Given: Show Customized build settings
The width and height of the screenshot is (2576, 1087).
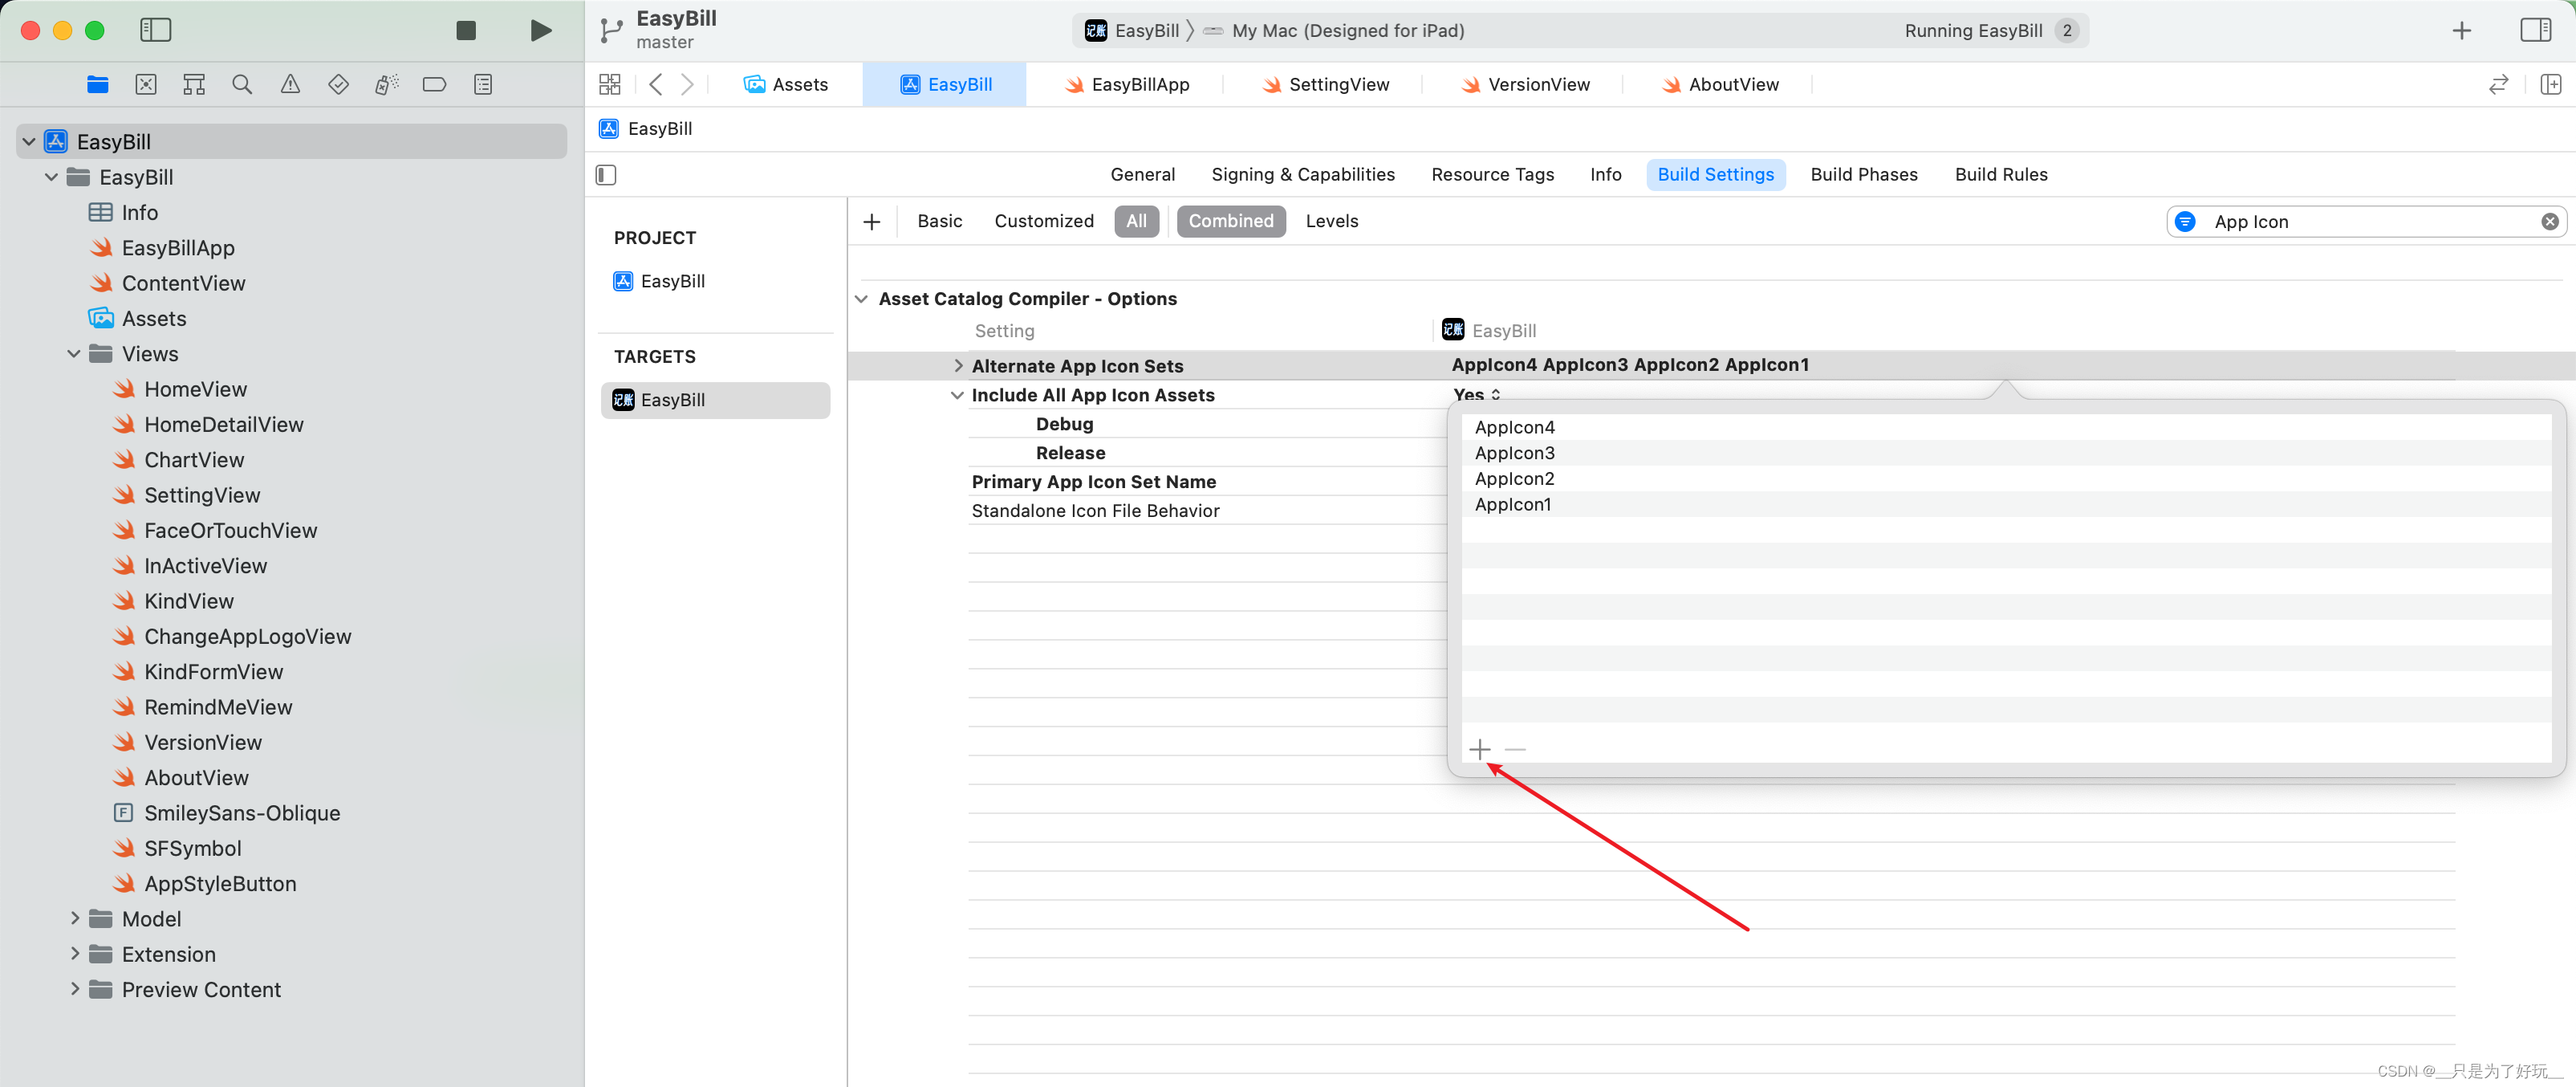Looking at the screenshot, I should click(1043, 221).
